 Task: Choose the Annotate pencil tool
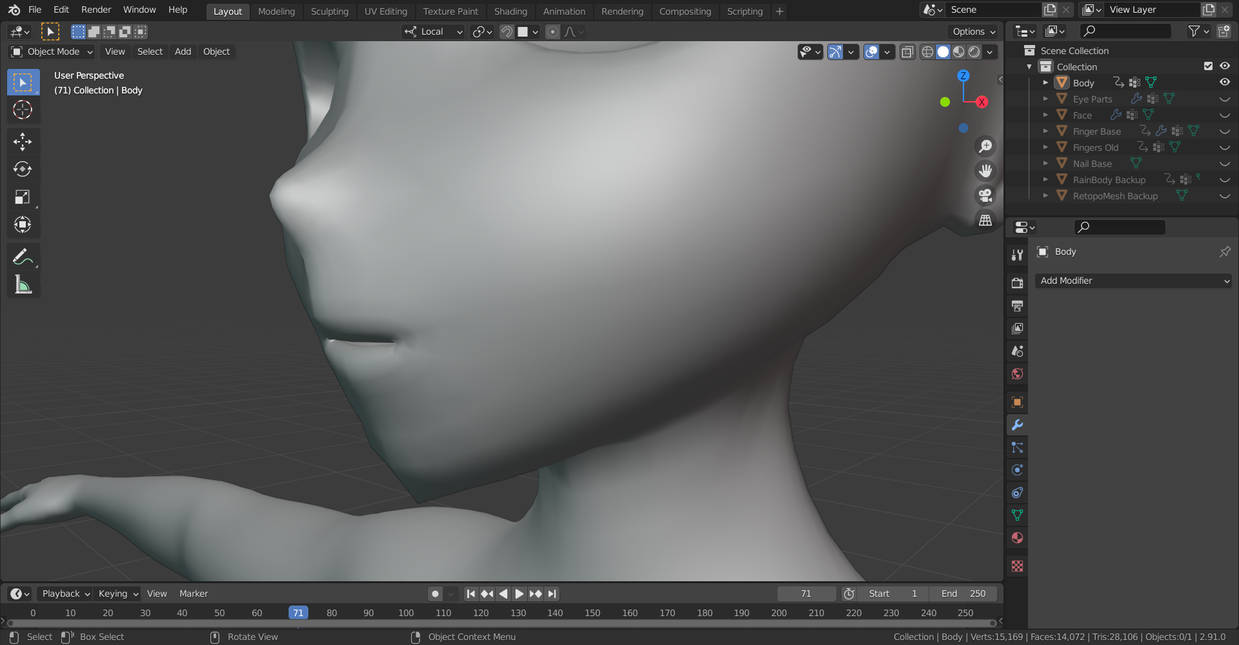tap(22, 257)
